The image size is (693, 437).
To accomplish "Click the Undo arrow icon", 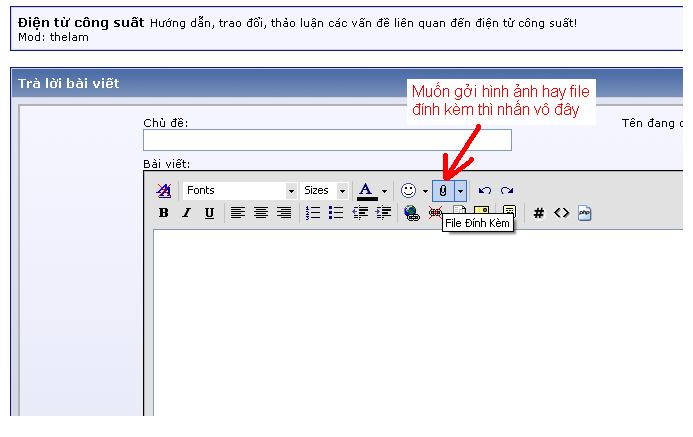I will 484,191.
